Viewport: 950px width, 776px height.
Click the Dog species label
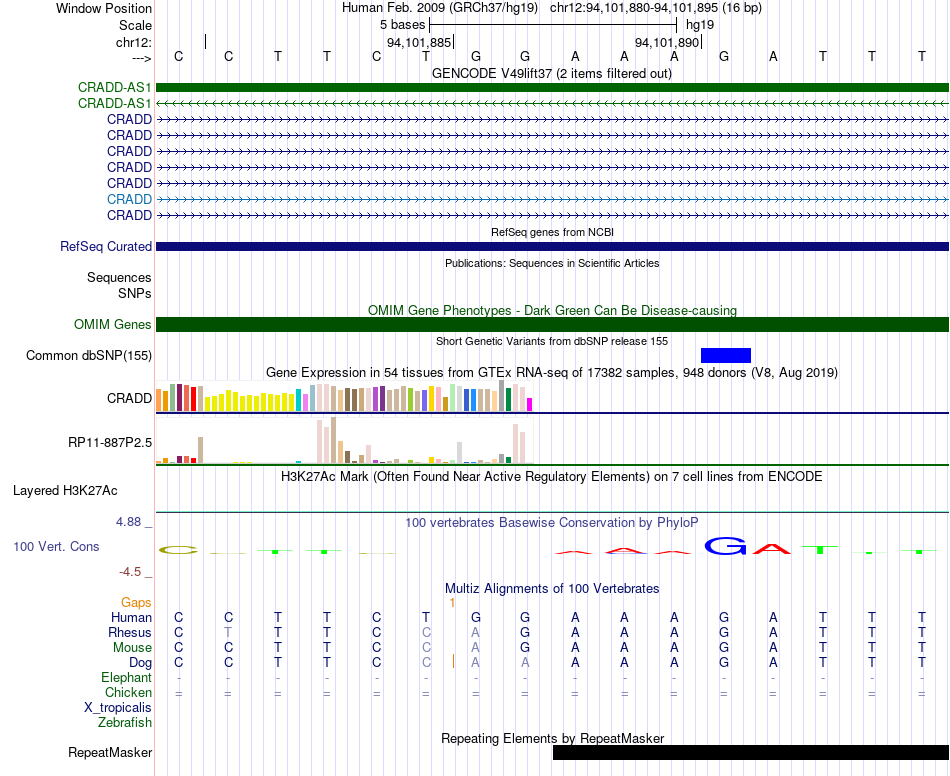point(141,663)
